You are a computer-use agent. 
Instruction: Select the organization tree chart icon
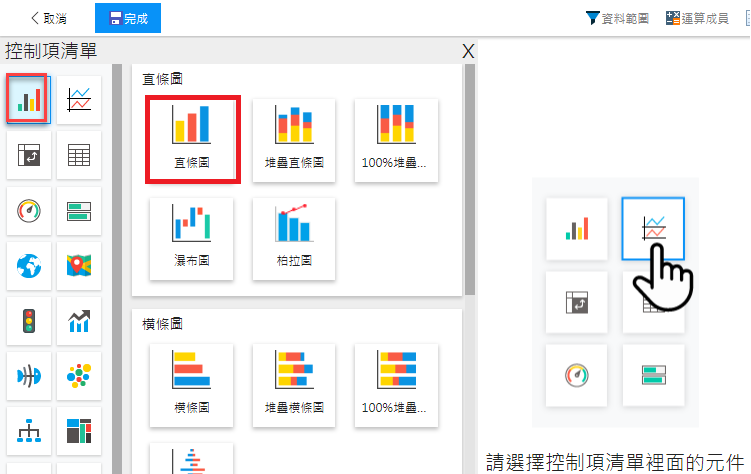pyautogui.click(x=28, y=431)
